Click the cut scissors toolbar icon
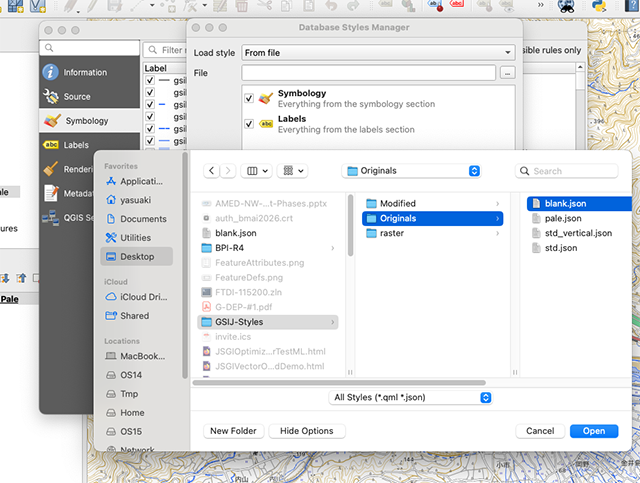 (x=264, y=5)
